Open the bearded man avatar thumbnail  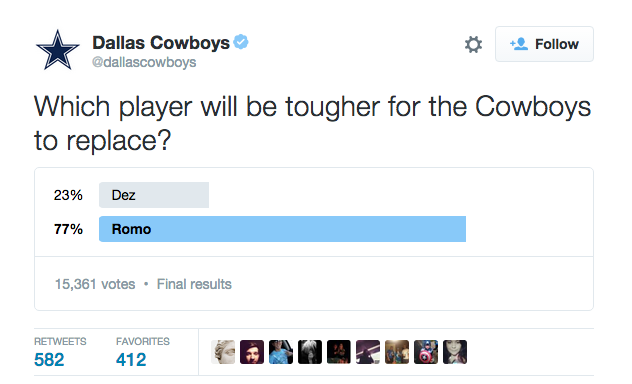[x=252, y=352]
